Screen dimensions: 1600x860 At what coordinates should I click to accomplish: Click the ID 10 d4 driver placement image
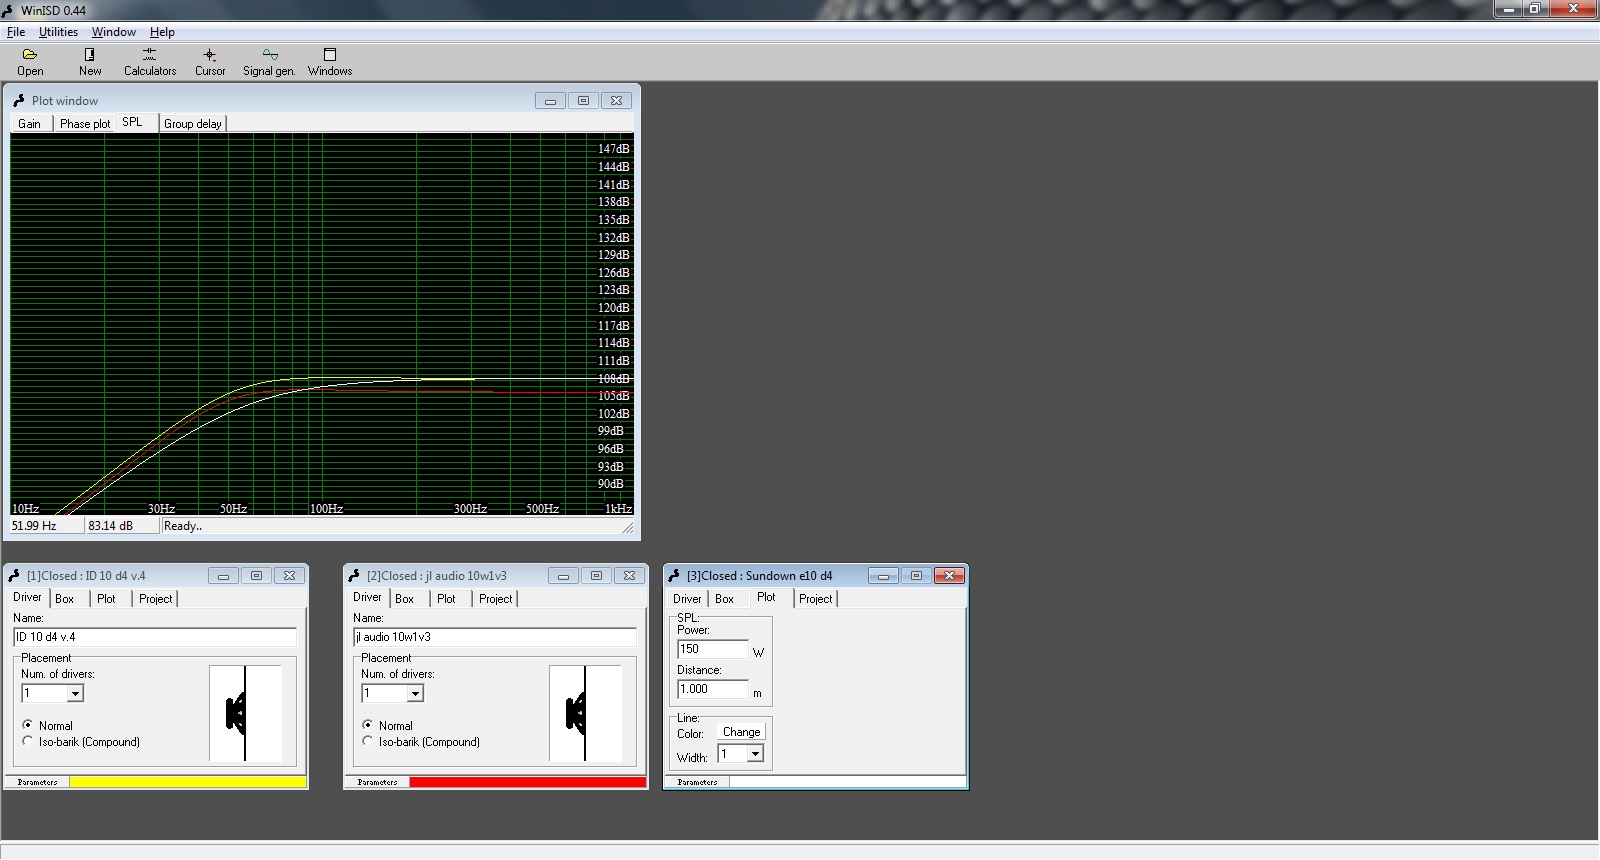point(245,713)
